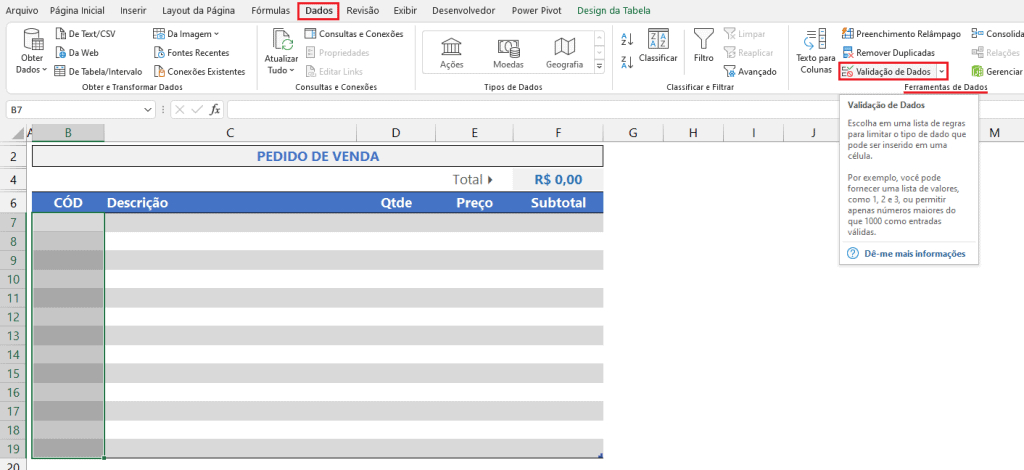Open the Consolidar tool
The width and height of the screenshot is (1024, 470).
click(997, 33)
